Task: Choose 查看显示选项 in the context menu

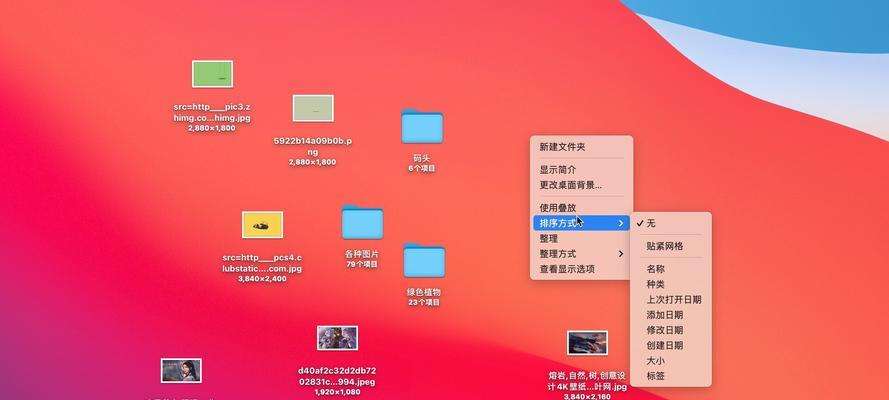Action: pyautogui.click(x=581, y=269)
